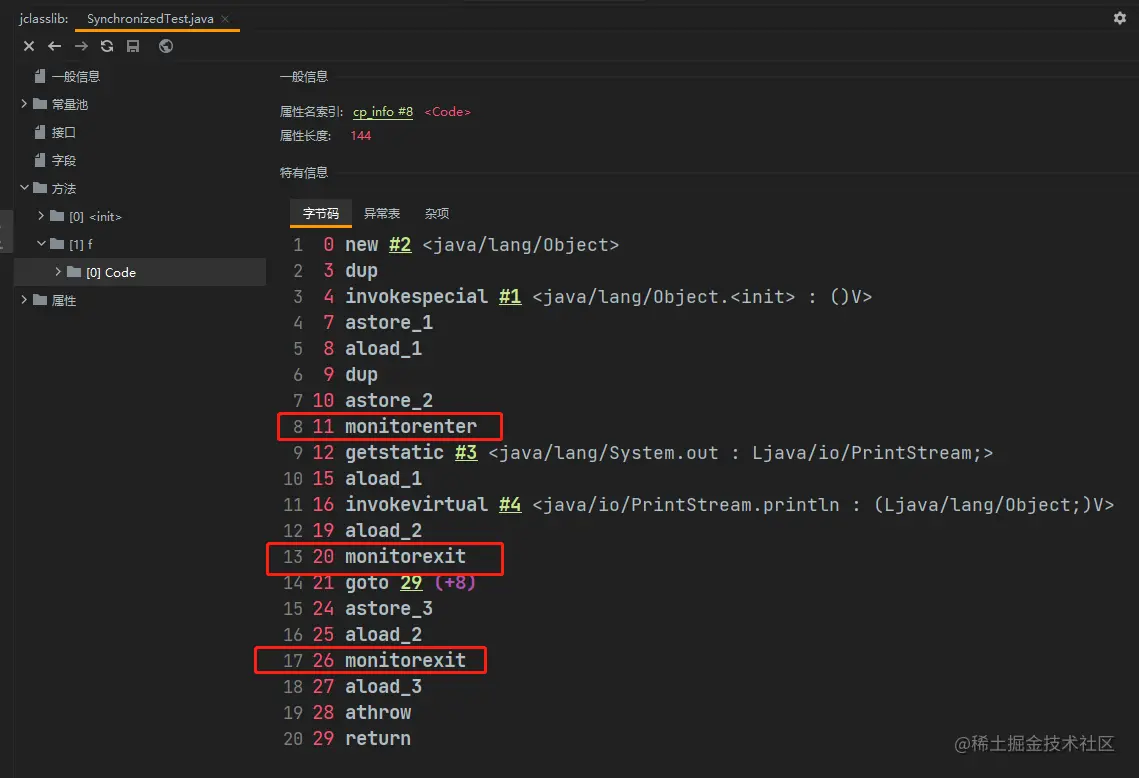
Task: Click the back arrow toolbar icon
Action: pos(55,46)
